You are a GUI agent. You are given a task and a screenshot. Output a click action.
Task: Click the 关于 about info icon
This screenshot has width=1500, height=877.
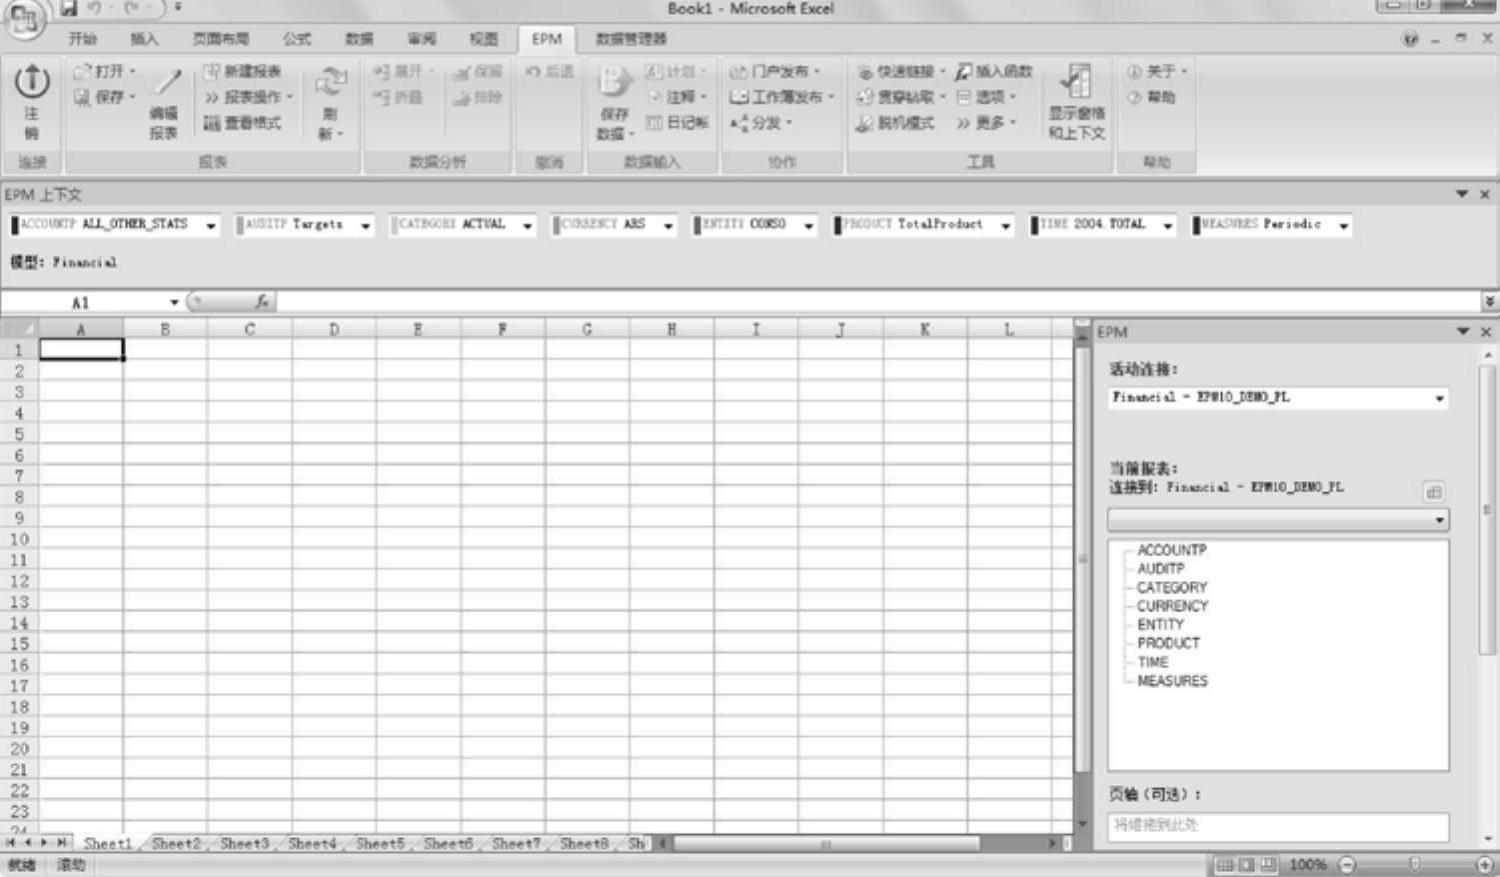click(x=1134, y=72)
